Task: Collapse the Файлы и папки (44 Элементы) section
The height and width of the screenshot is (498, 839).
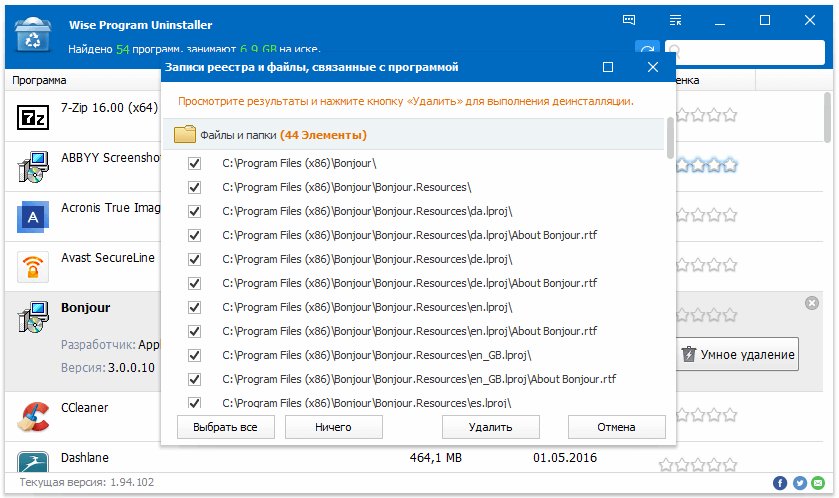Action: click(x=413, y=134)
